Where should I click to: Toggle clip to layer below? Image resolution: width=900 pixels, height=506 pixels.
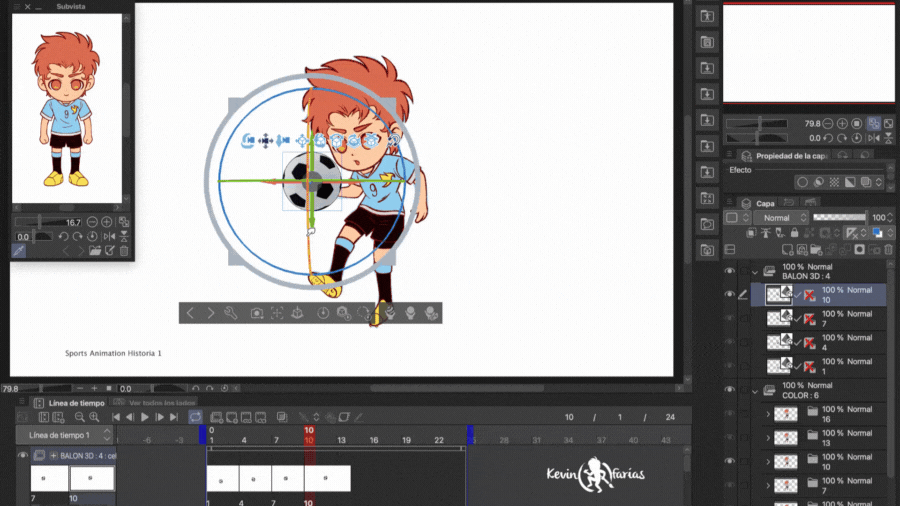751,233
